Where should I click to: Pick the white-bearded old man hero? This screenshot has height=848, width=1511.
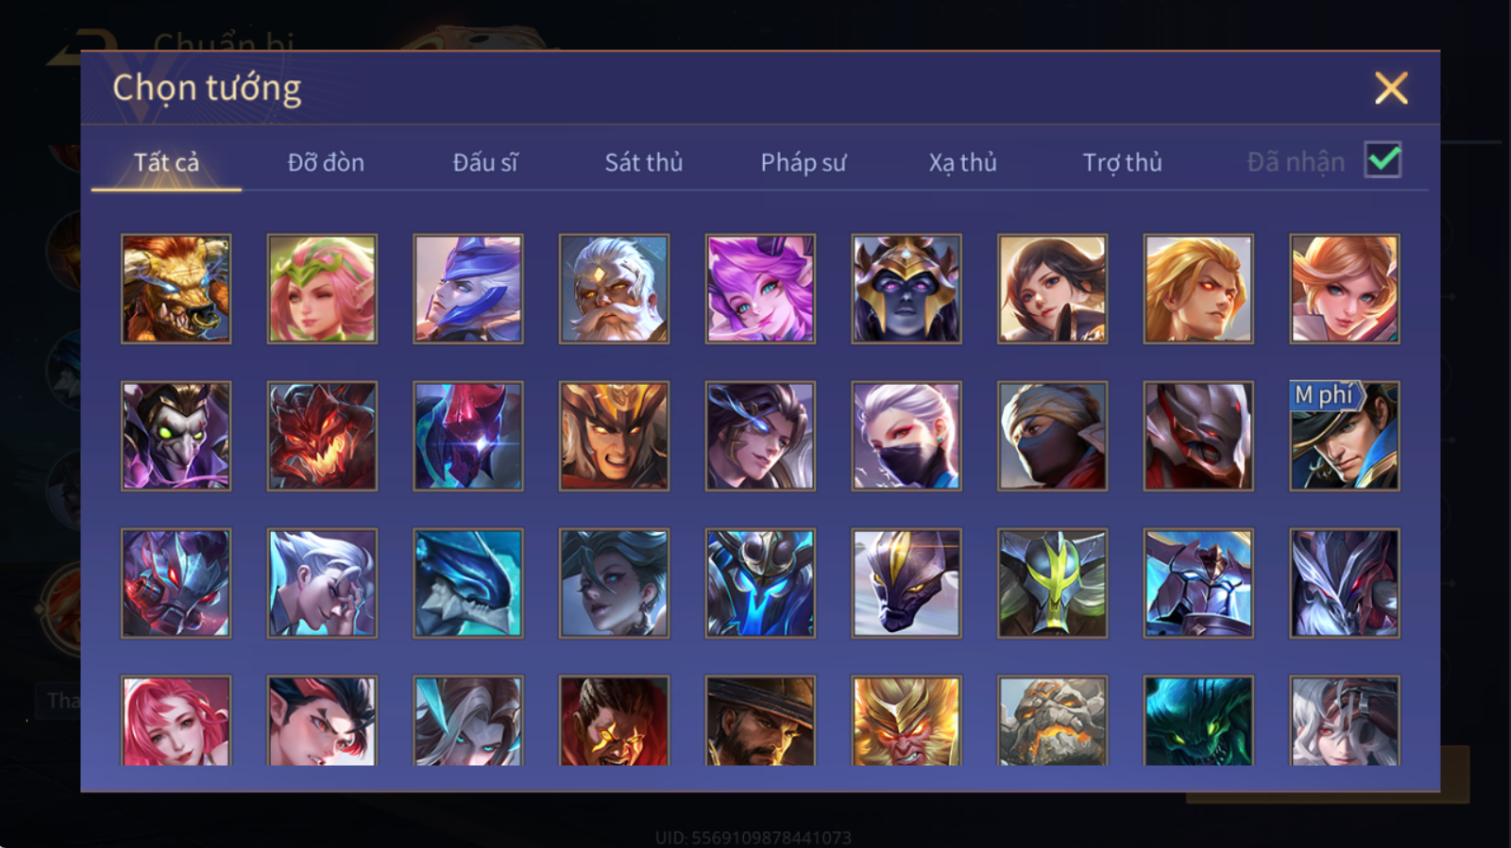(x=614, y=289)
